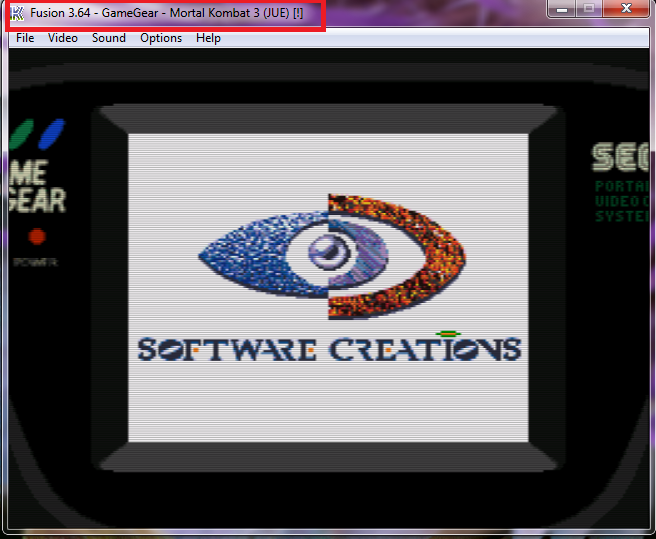Maximize the Fusion window
656x539 pixels.
(x=589, y=8)
